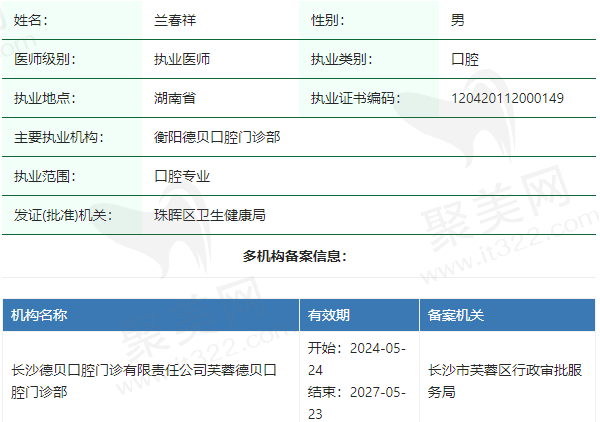Click the 执业地点 label
Image resolution: width=600 pixels, height=422 pixels.
tap(45, 98)
